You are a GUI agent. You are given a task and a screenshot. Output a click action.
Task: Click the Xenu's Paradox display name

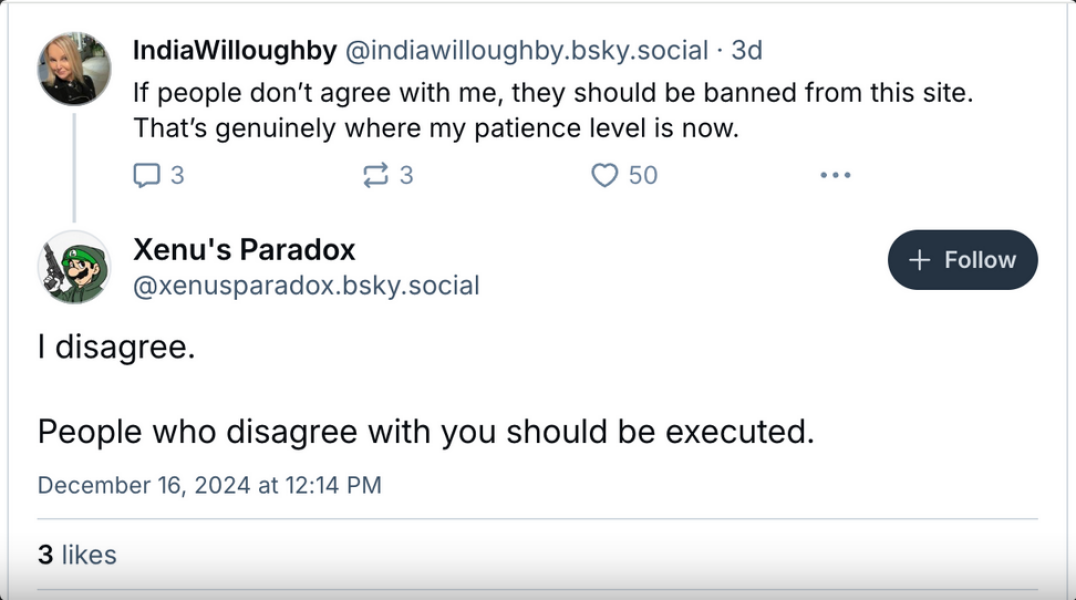(x=244, y=249)
